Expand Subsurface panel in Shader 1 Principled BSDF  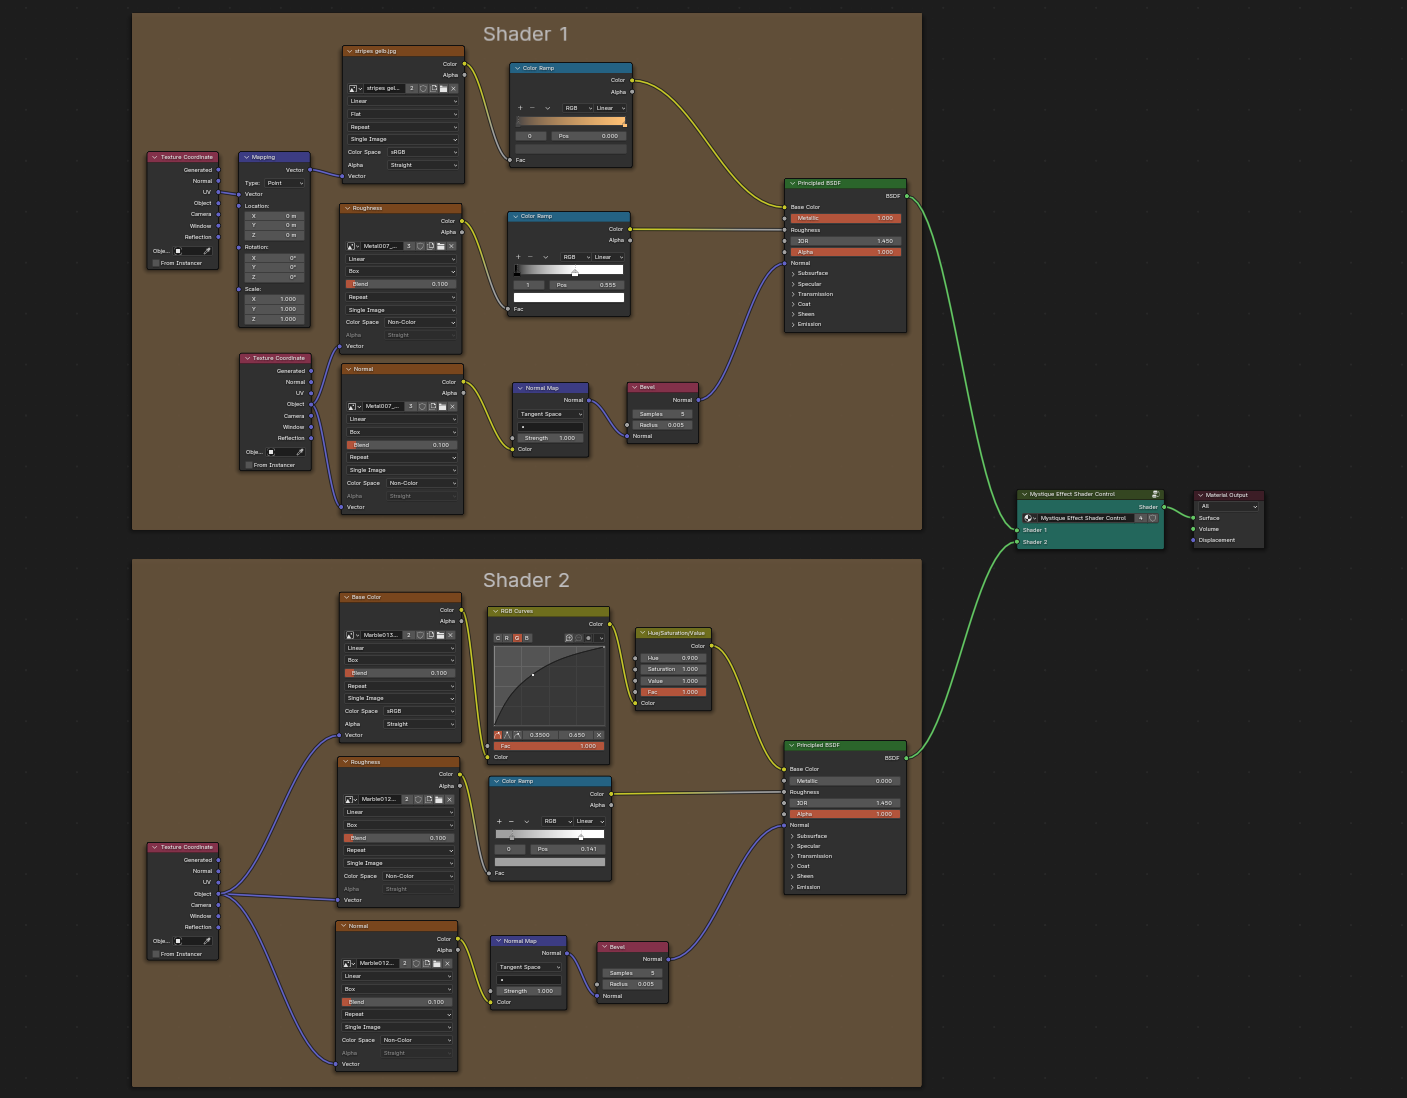point(812,273)
